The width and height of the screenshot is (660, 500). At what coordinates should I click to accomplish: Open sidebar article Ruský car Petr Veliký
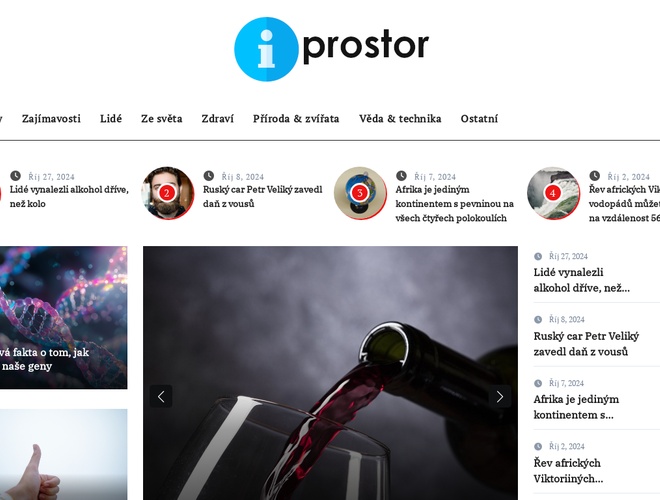(586, 344)
